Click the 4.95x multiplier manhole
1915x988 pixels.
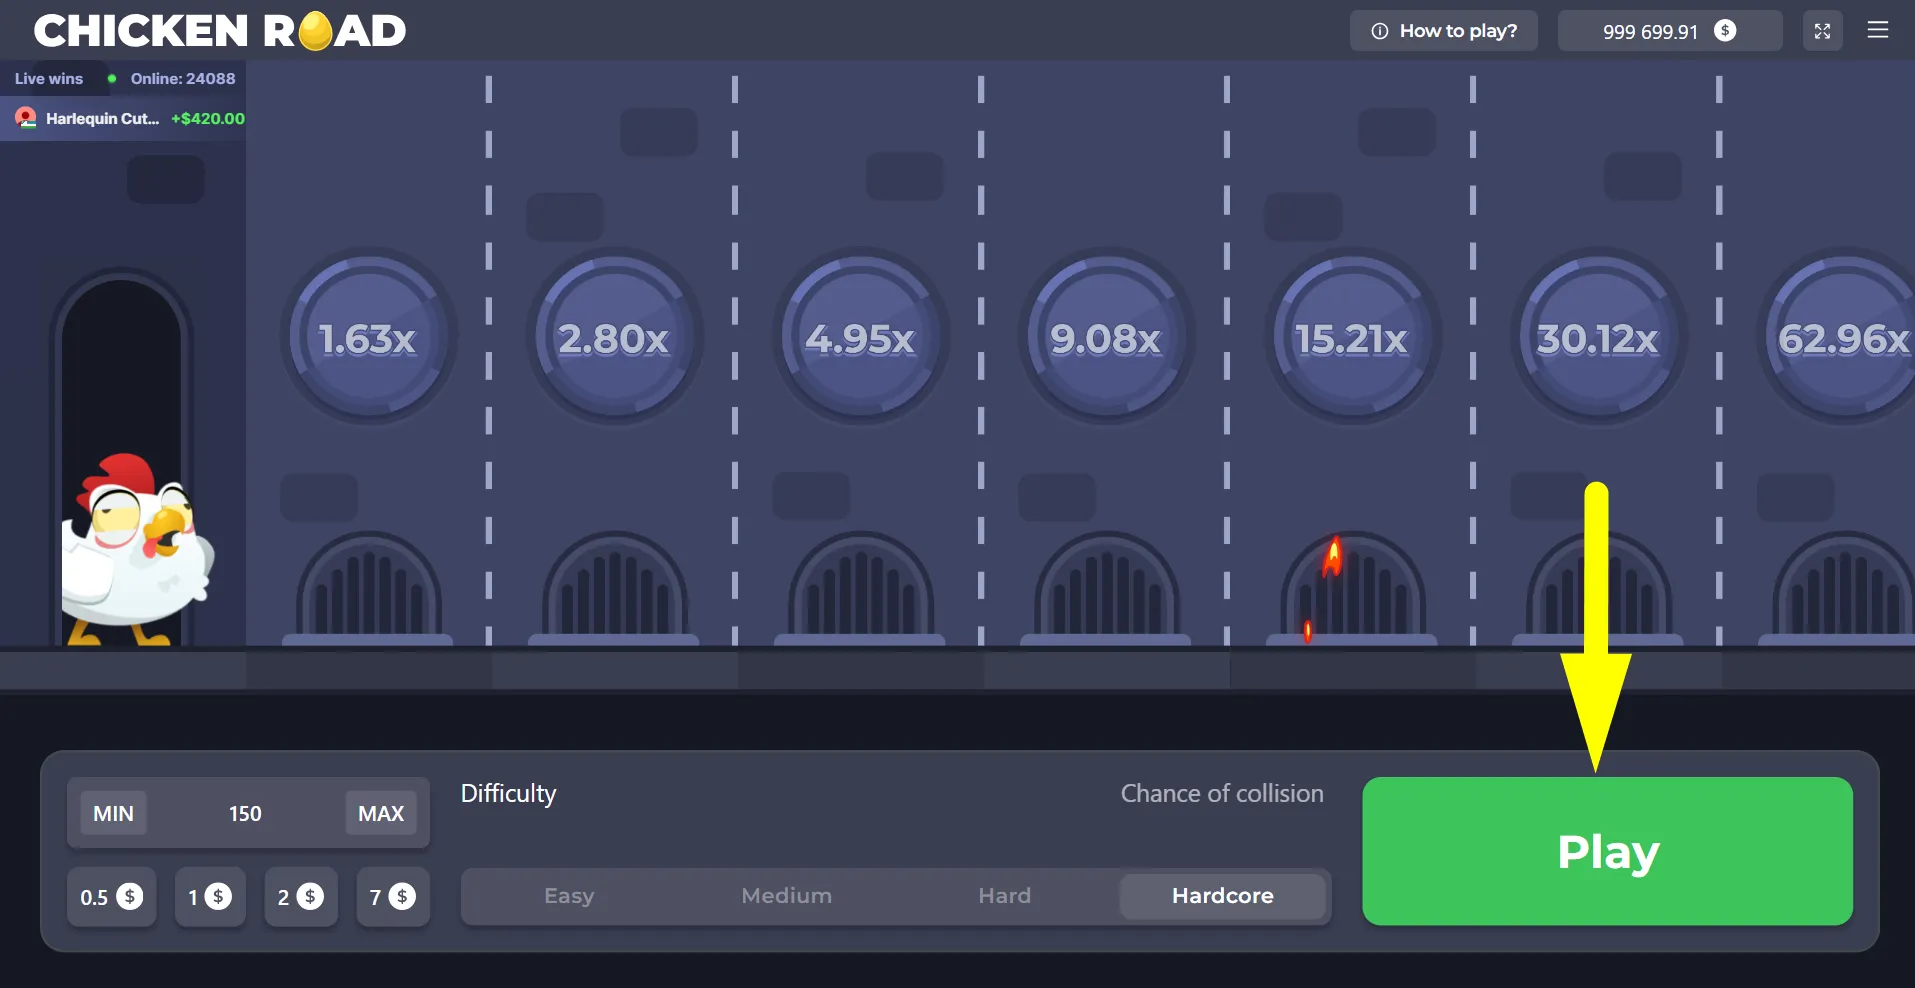pyautogui.click(x=860, y=337)
